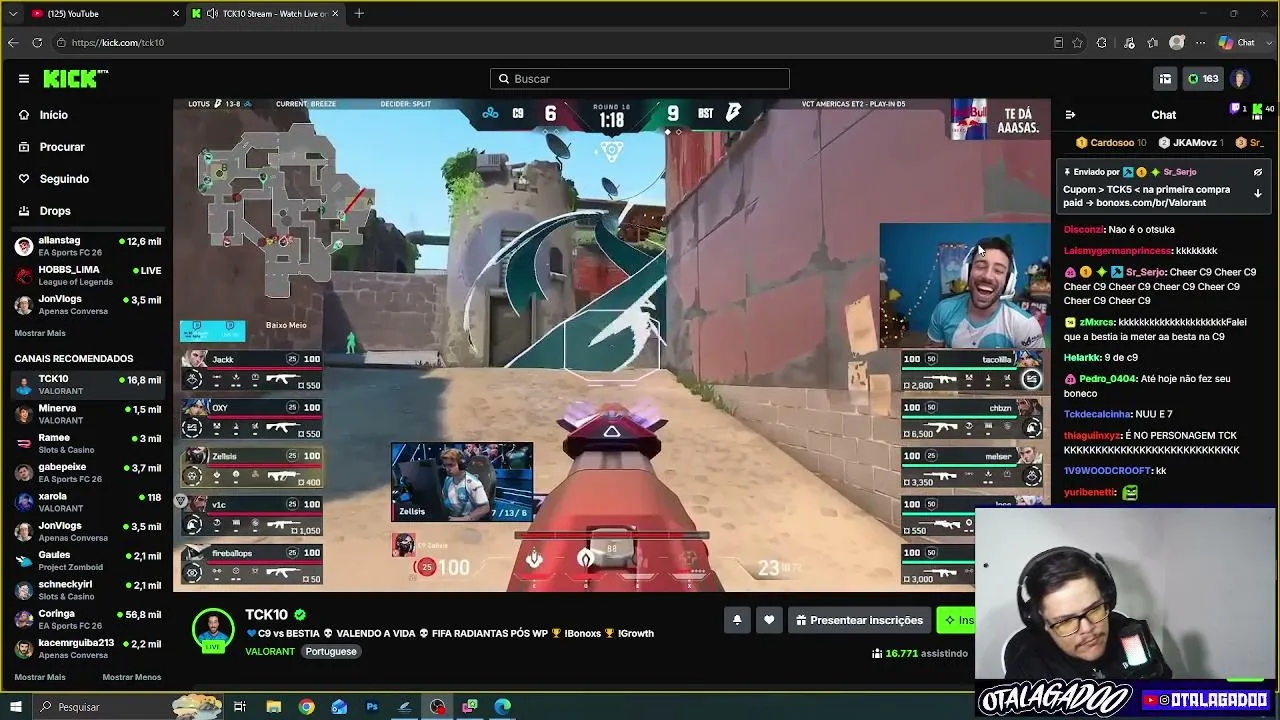Image resolution: width=1280 pixels, height=720 pixels.
Task: Hide the pinned chat message
Action: coord(1258,172)
